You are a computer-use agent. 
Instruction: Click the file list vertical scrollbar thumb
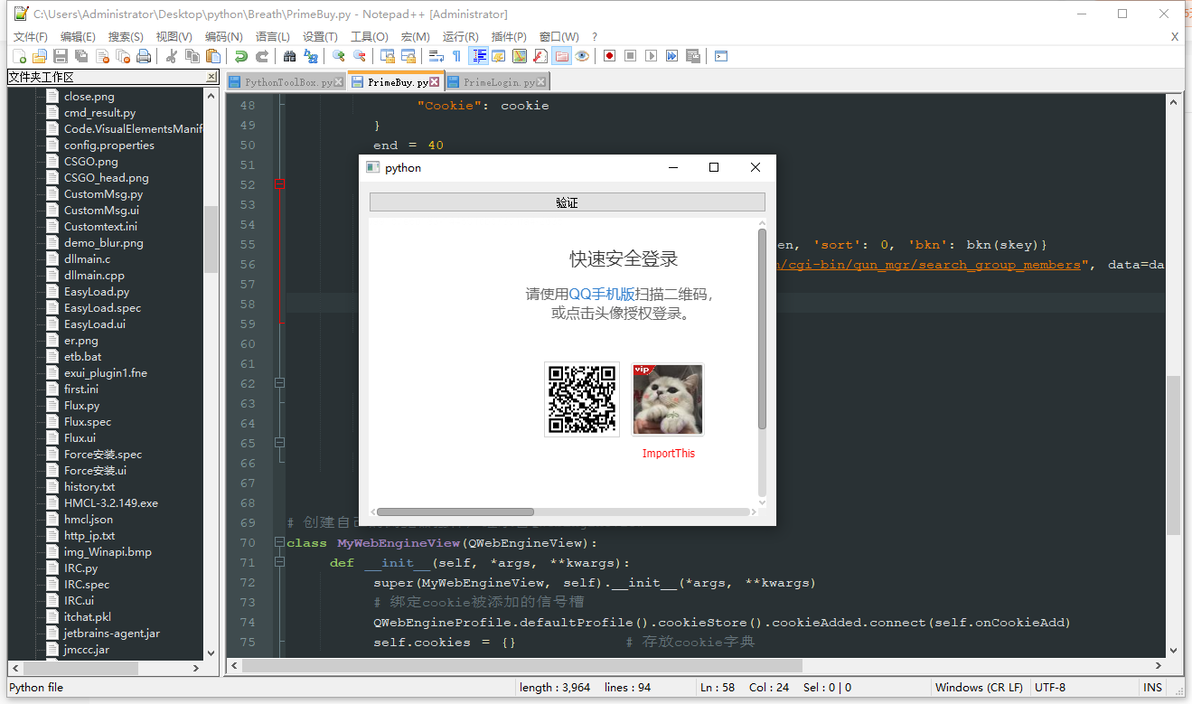pyautogui.click(x=211, y=239)
